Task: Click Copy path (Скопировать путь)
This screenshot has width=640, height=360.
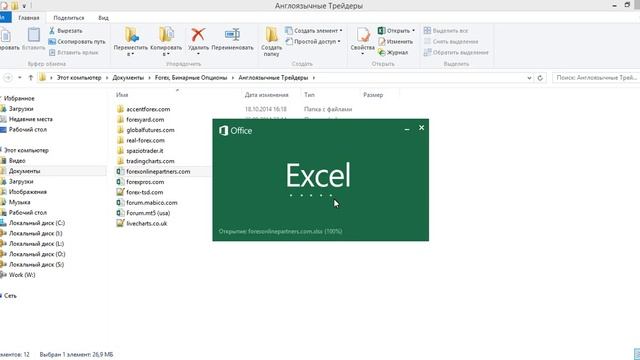Action: point(77,42)
